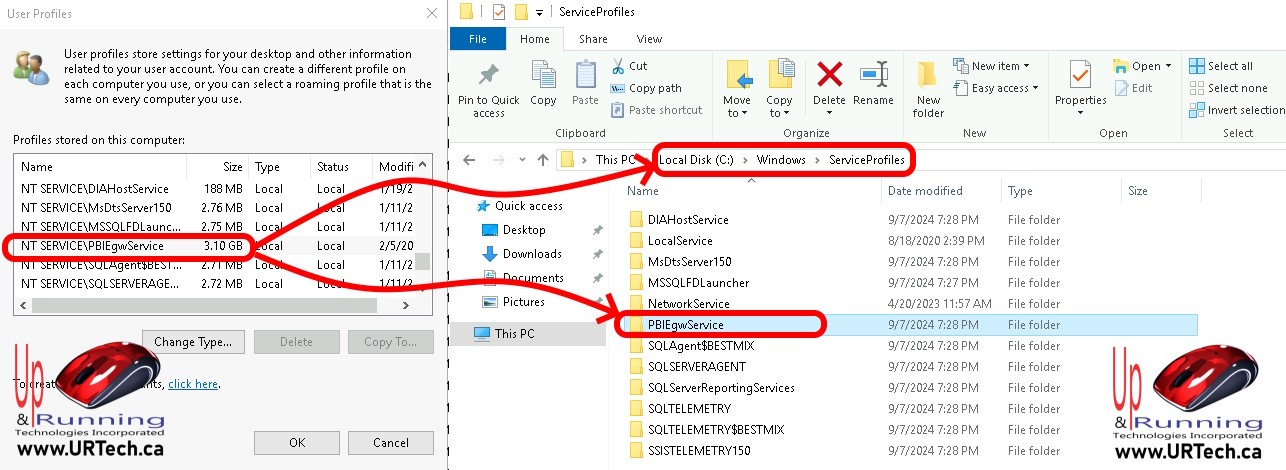
Task: Select Downloads in Quick access pane
Action: point(532,254)
